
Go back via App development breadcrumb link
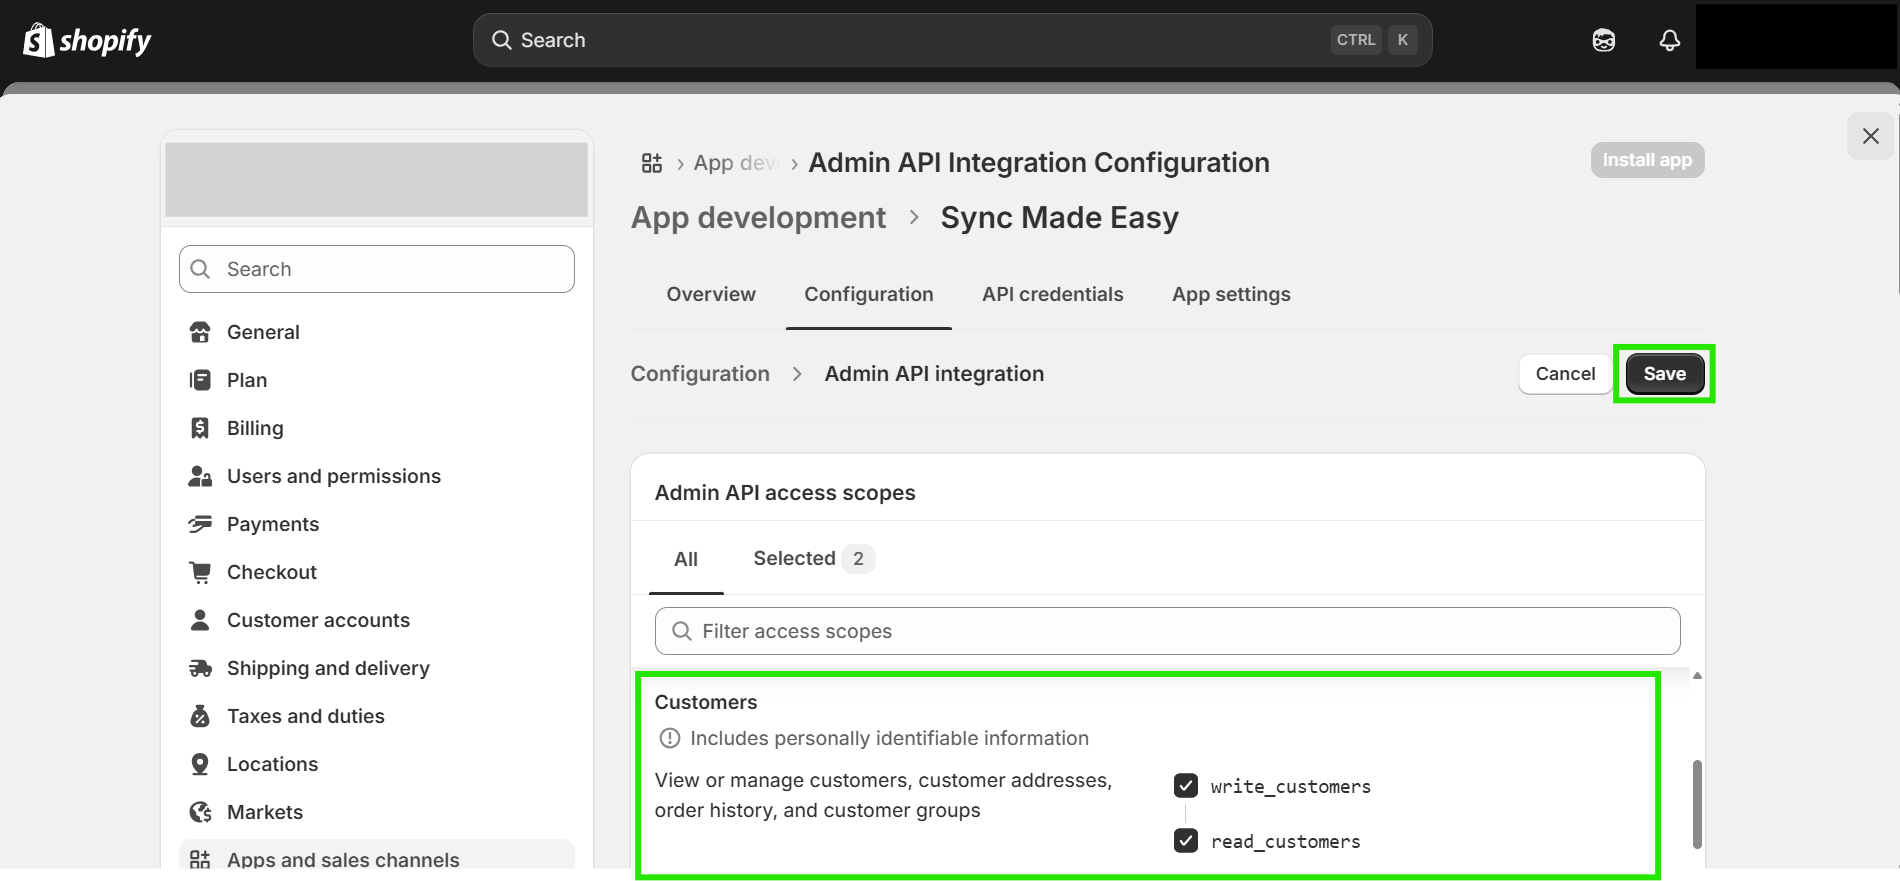pos(758,218)
